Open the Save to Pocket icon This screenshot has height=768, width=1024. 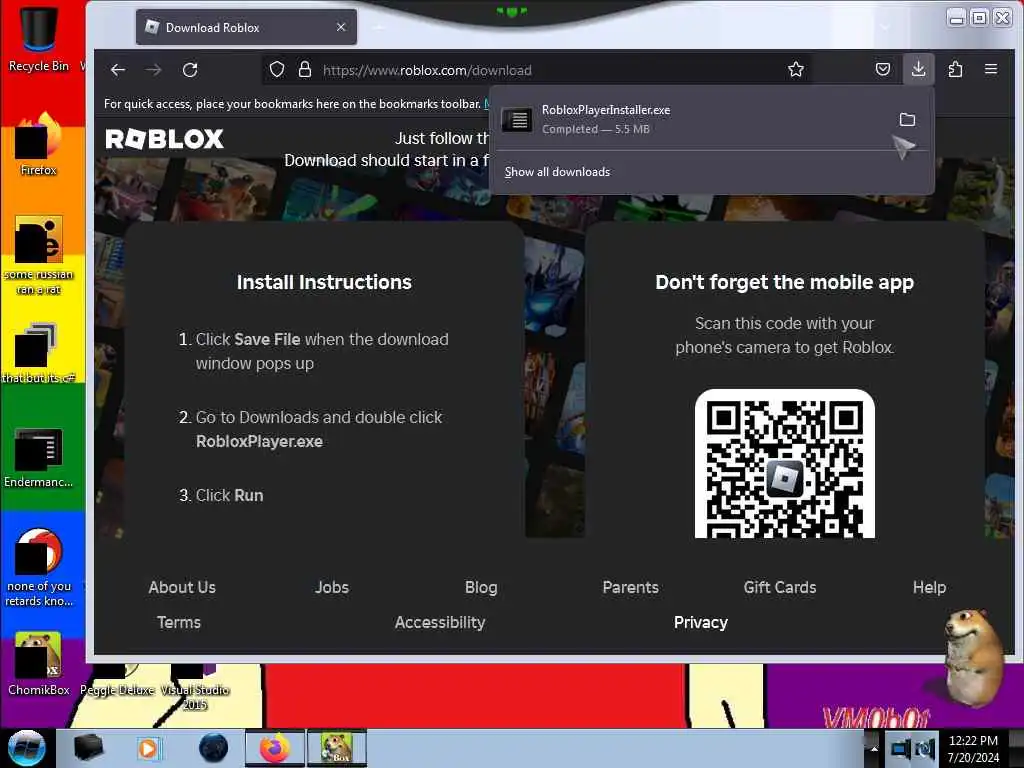tap(883, 69)
